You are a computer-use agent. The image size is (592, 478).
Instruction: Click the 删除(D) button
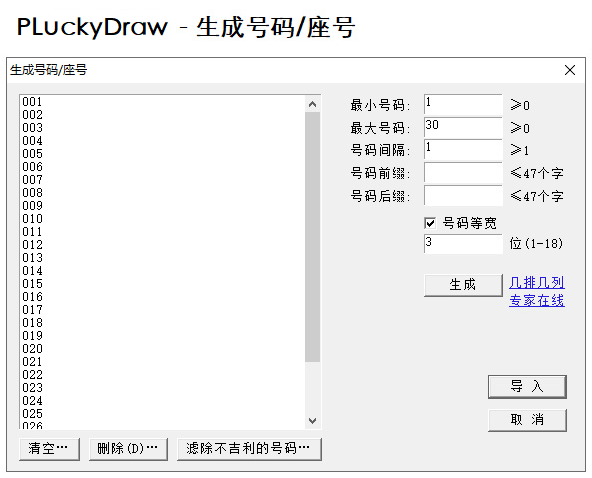[128, 449]
